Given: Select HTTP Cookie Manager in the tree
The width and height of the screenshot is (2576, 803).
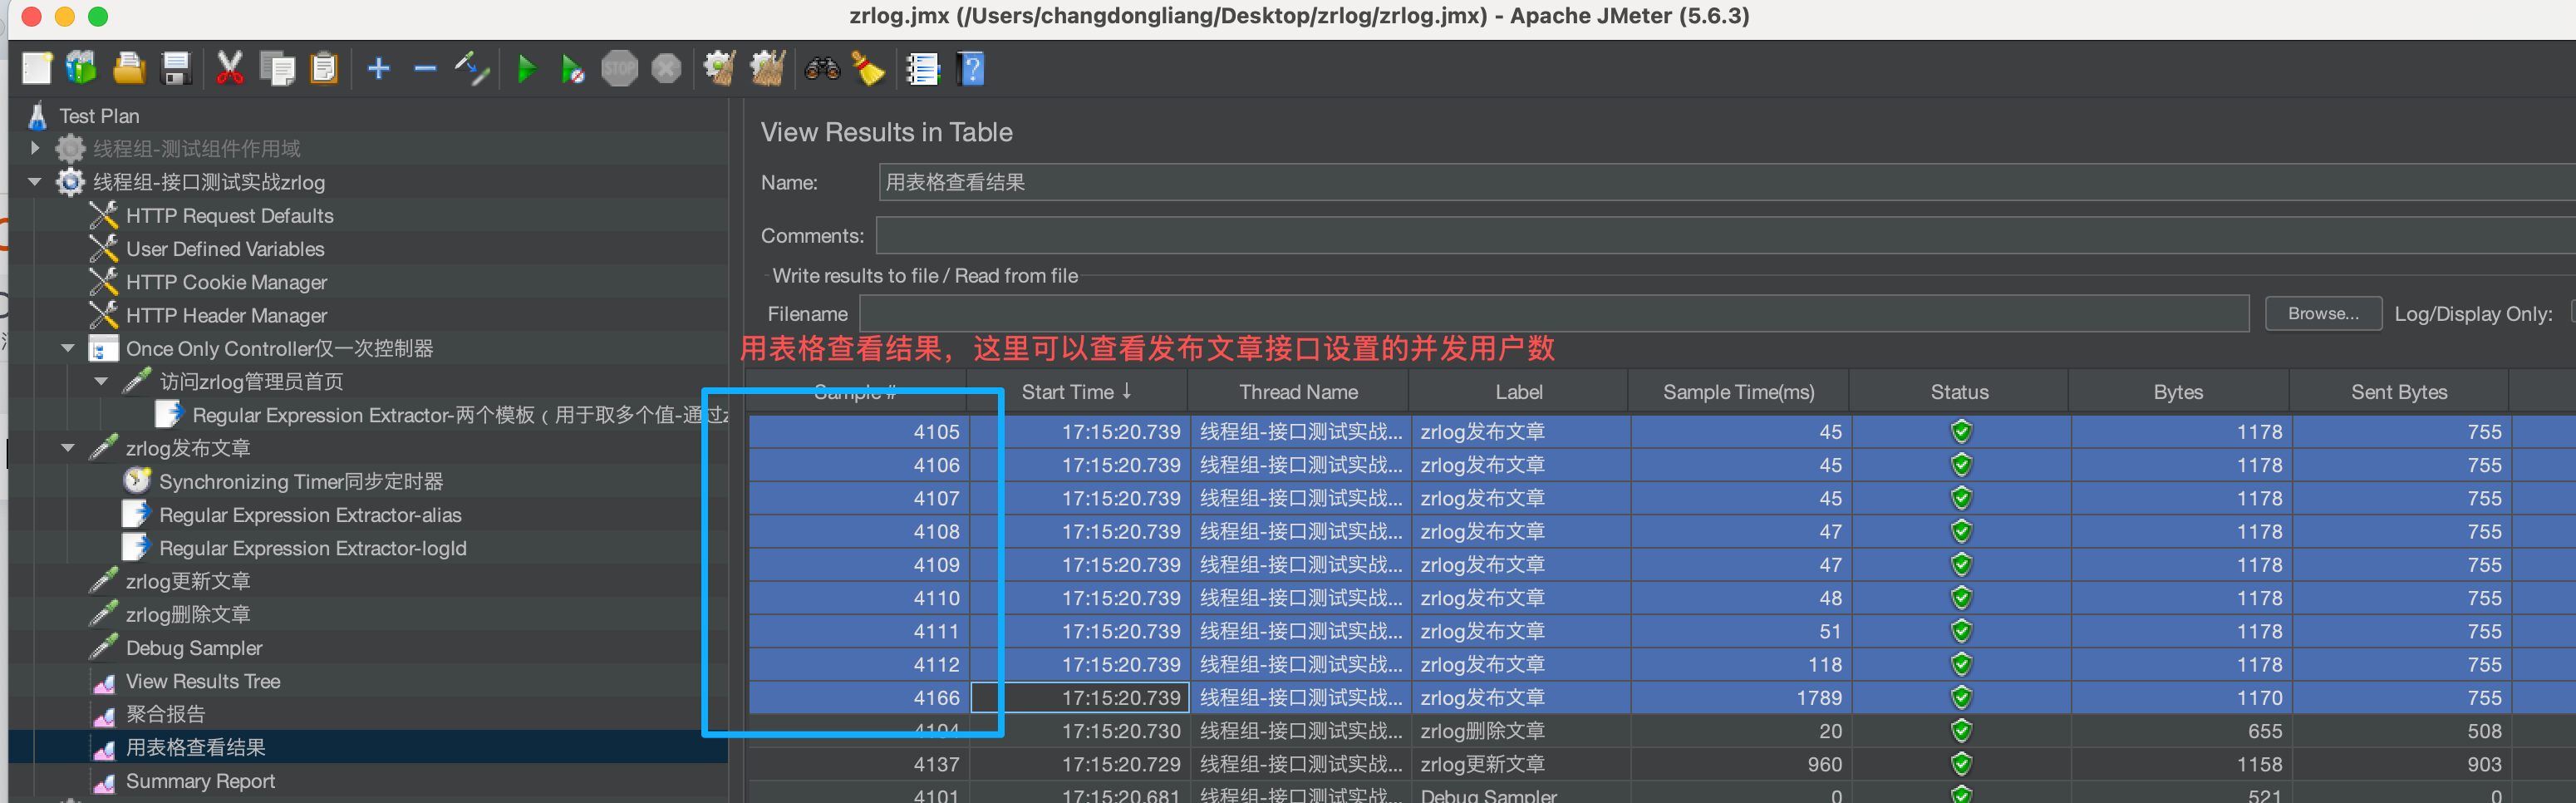Looking at the screenshot, I should tap(227, 282).
